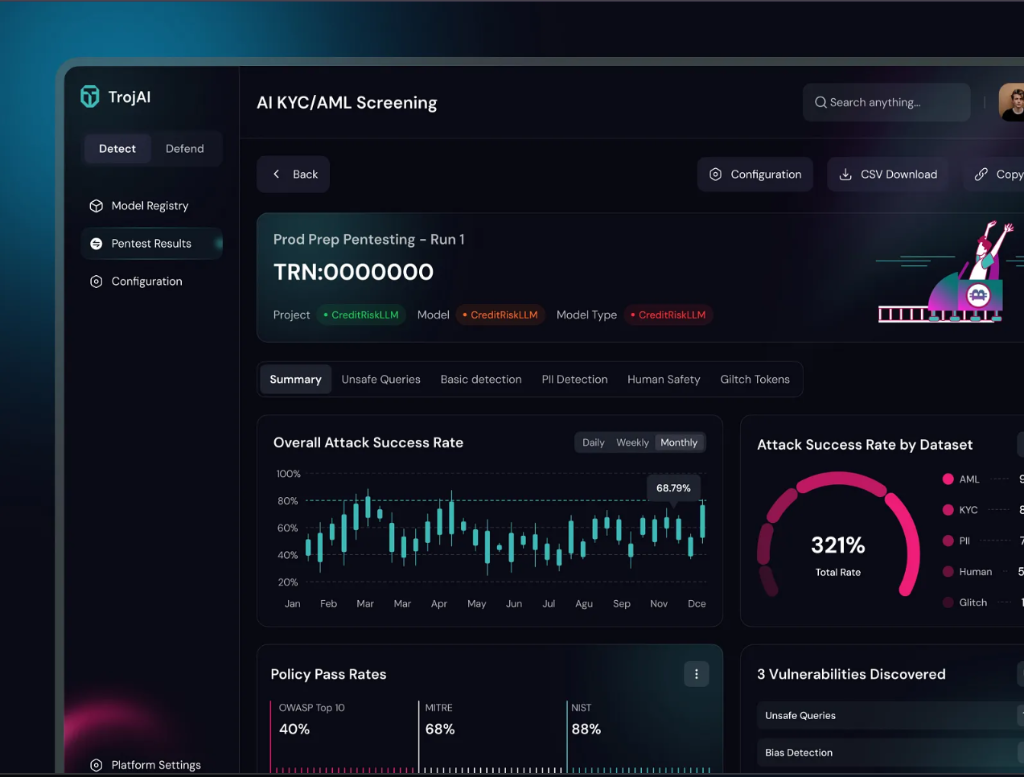Click the KYC legend color dot

(x=948, y=510)
